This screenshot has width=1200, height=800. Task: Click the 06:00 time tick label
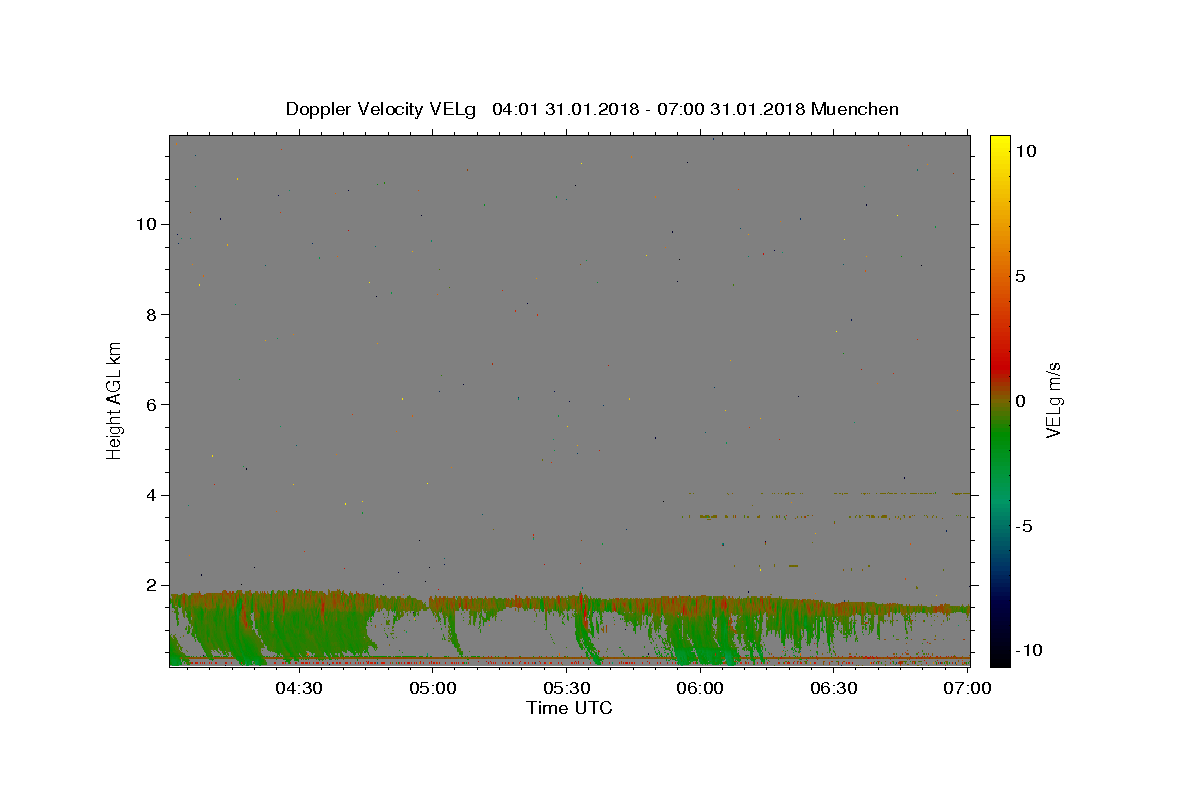701,688
